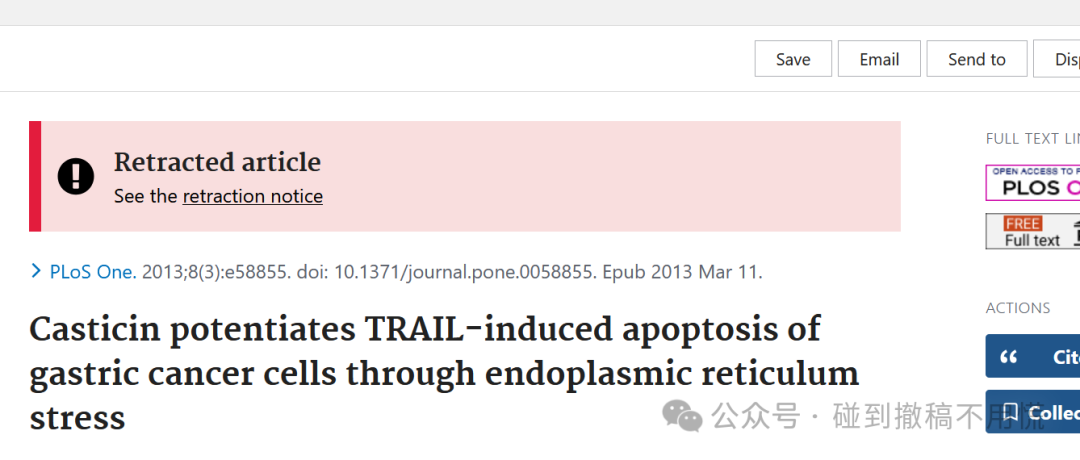Open the FREE Full text link icon

point(1032,231)
